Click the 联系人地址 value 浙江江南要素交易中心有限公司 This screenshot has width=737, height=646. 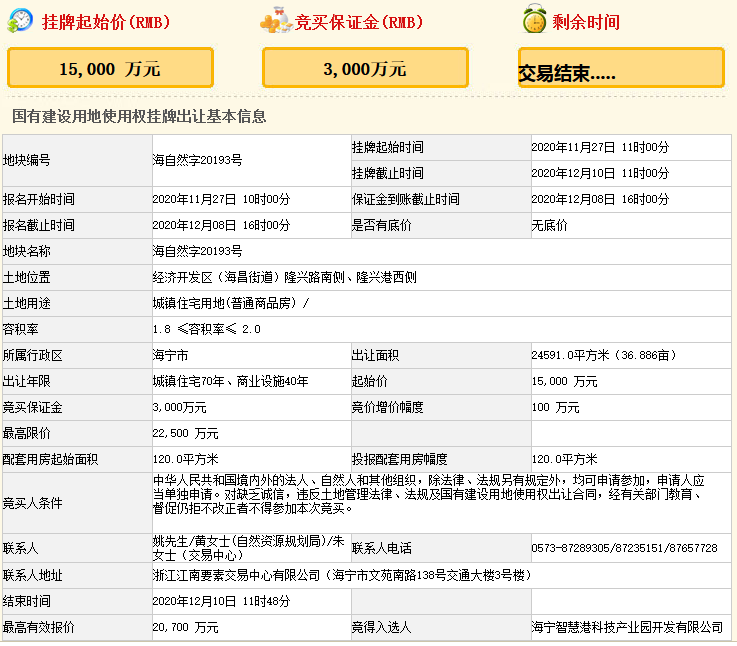(x=342, y=575)
